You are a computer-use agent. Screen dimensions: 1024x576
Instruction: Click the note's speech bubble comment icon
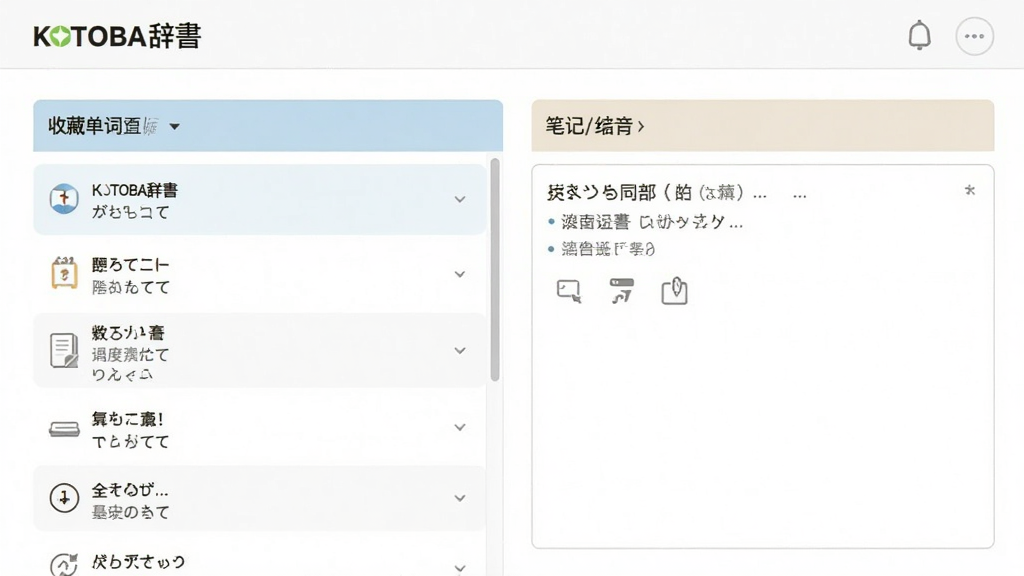coord(569,291)
